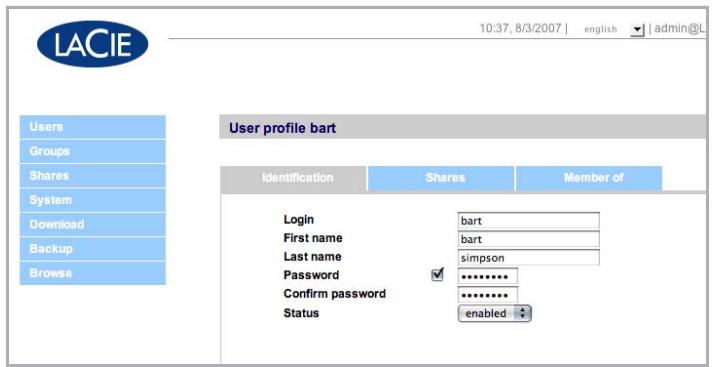
Task: Go to the Shares sidebar item
Action: [x=93, y=176]
